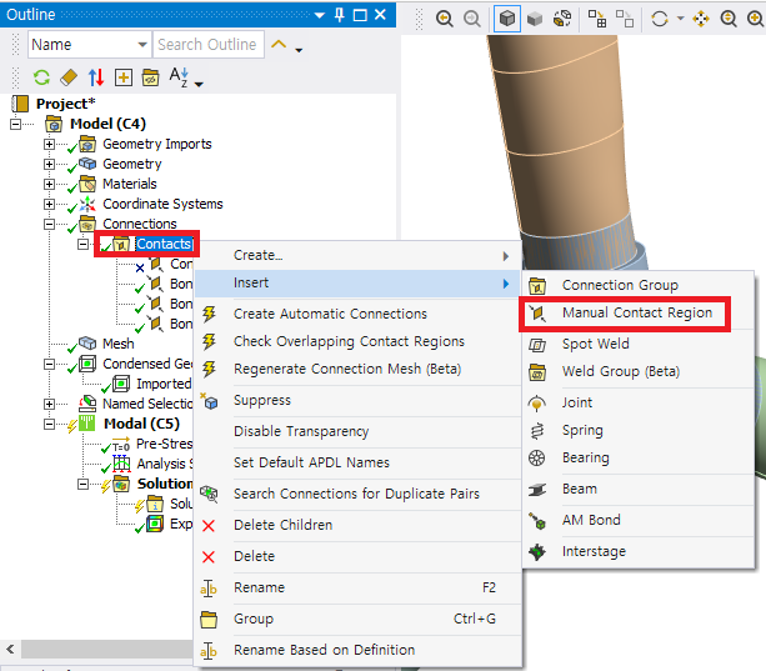Collapse the Connections tree node
This screenshot has width=766, height=671.
coord(49,224)
